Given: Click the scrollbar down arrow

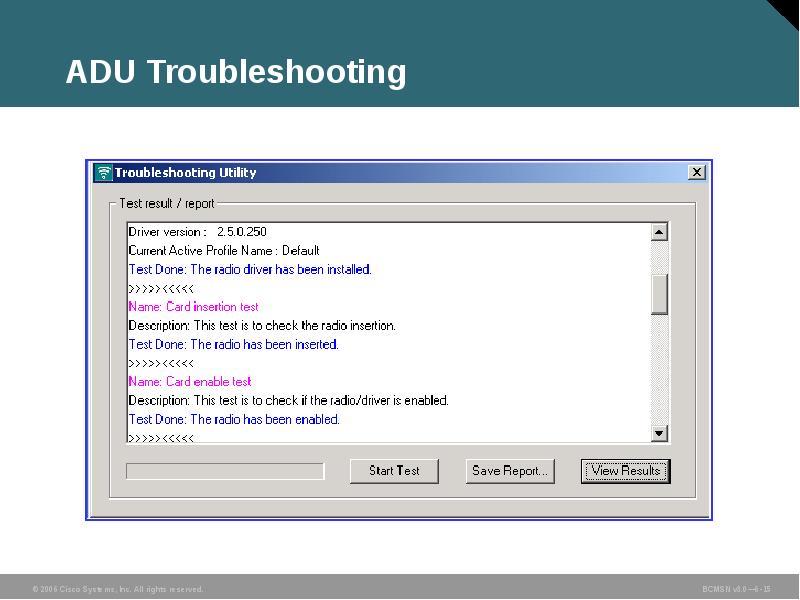Looking at the screenshot, I should coord(657,434).
